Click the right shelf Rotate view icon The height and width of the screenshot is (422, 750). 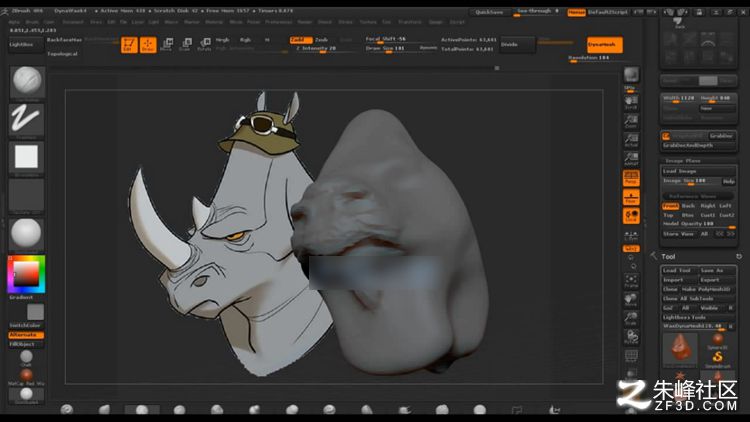[631, 337]
